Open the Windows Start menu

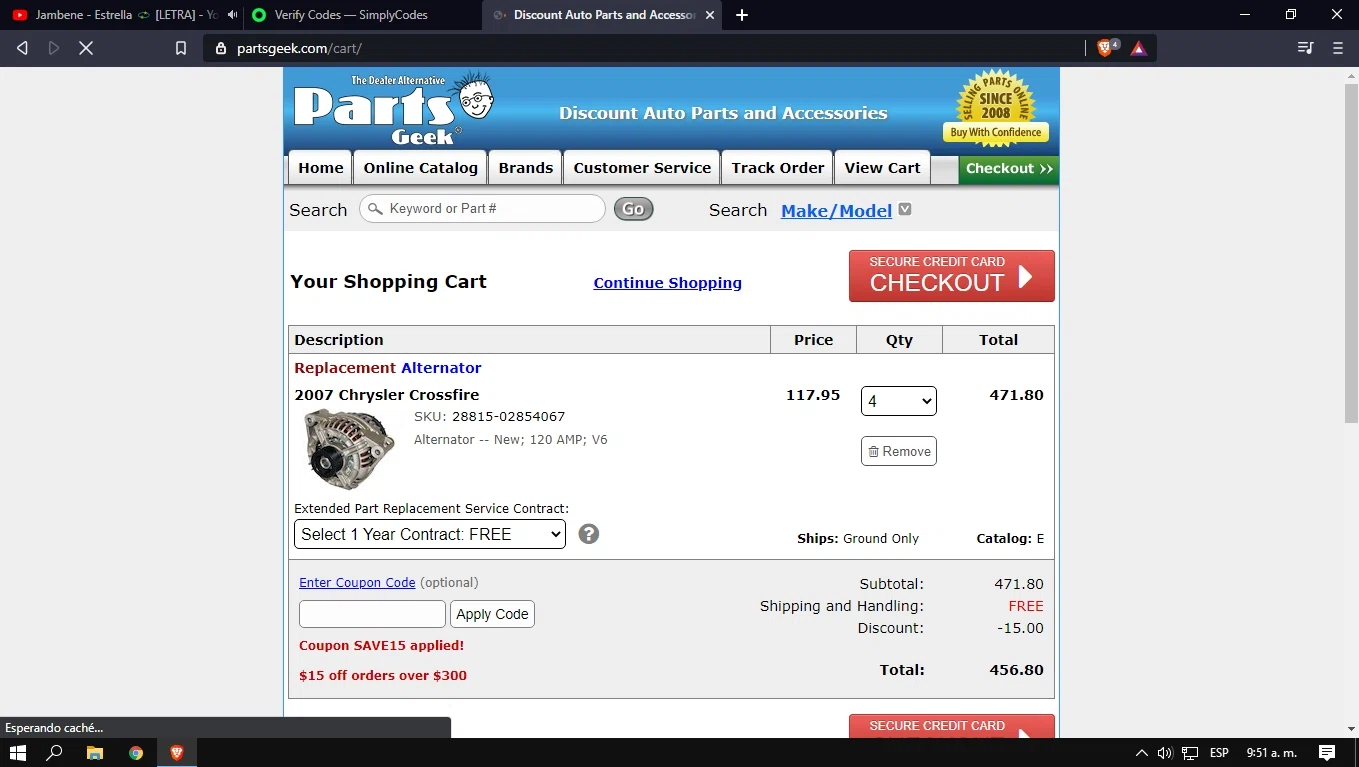(17, 753)
